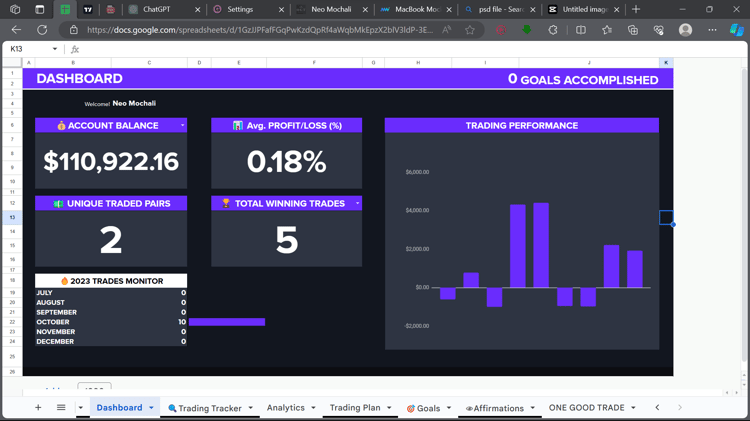Open new browser tab button
Screen dimensions: 750x421
point(636,9)
